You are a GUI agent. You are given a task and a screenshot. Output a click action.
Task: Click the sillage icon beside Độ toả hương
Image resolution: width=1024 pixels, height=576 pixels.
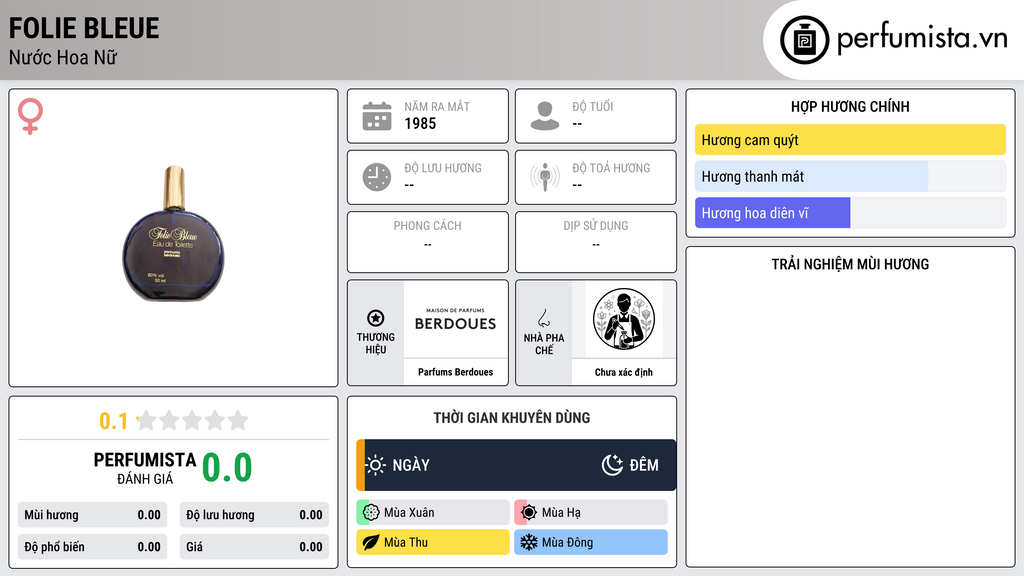[545, 177]
